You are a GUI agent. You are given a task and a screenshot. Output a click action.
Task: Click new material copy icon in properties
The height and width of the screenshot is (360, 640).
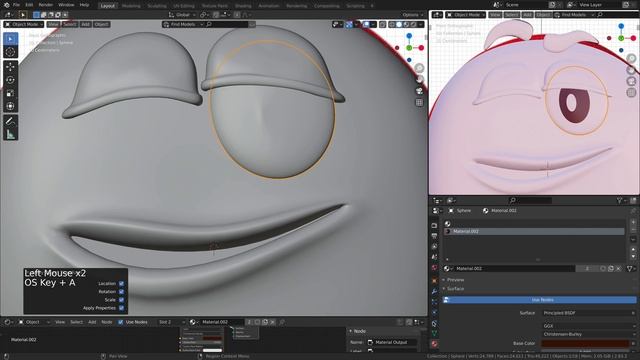point(611,269)
